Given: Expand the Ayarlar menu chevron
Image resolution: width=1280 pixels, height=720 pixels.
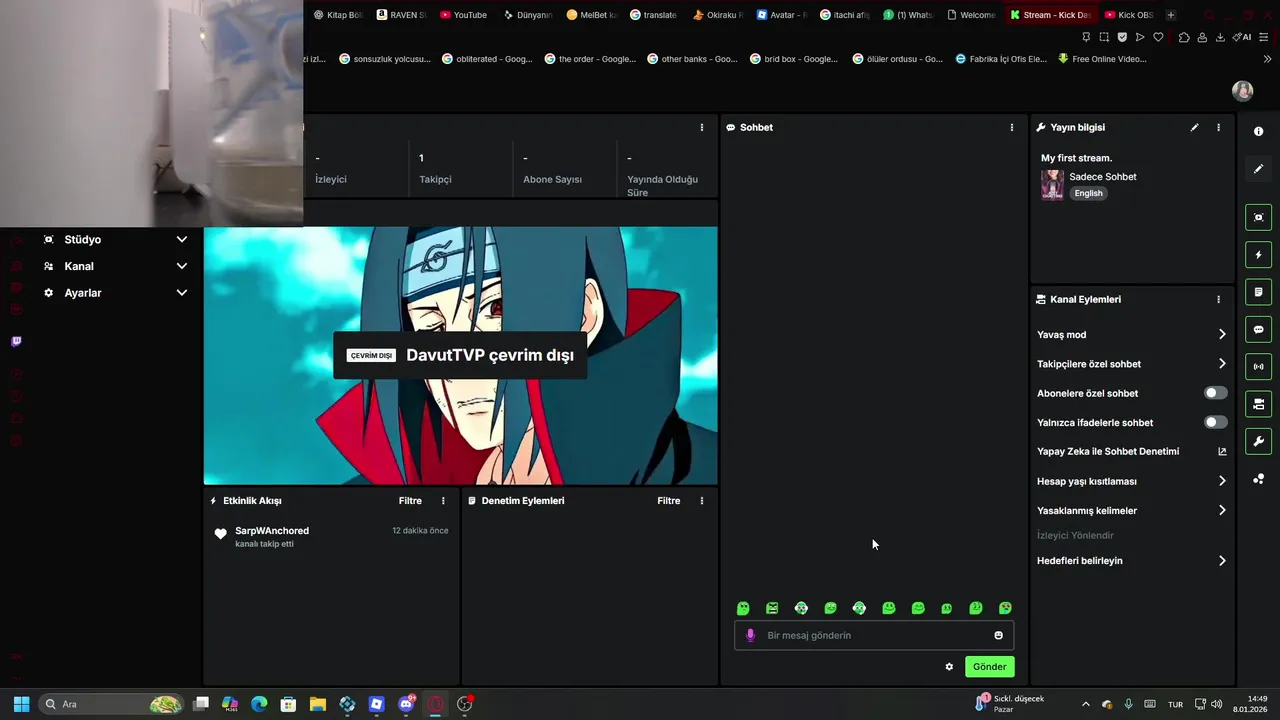Looking at the screenshot, I should pos(181,293).
